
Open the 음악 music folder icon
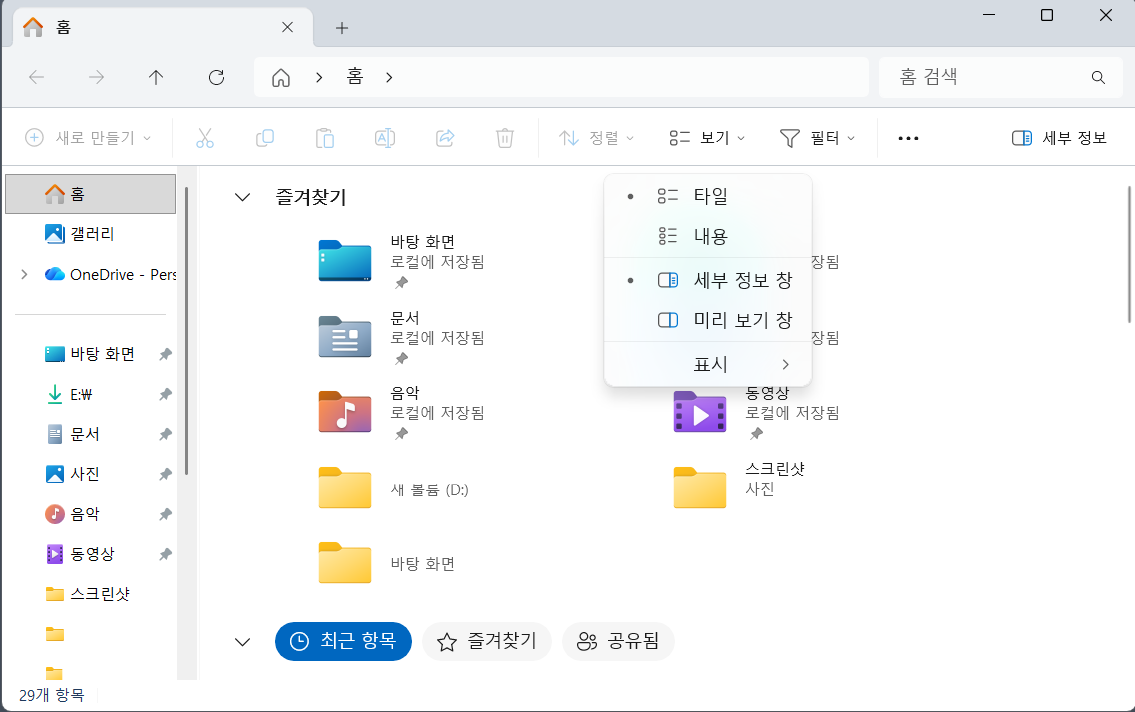click(x=345, y=412)
